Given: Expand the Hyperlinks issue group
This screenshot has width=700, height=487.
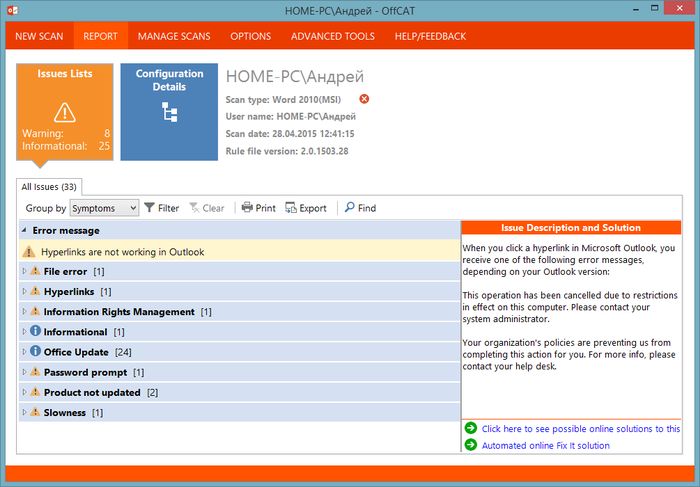Looking at the screenshot, I should click(x=25, y=291).
